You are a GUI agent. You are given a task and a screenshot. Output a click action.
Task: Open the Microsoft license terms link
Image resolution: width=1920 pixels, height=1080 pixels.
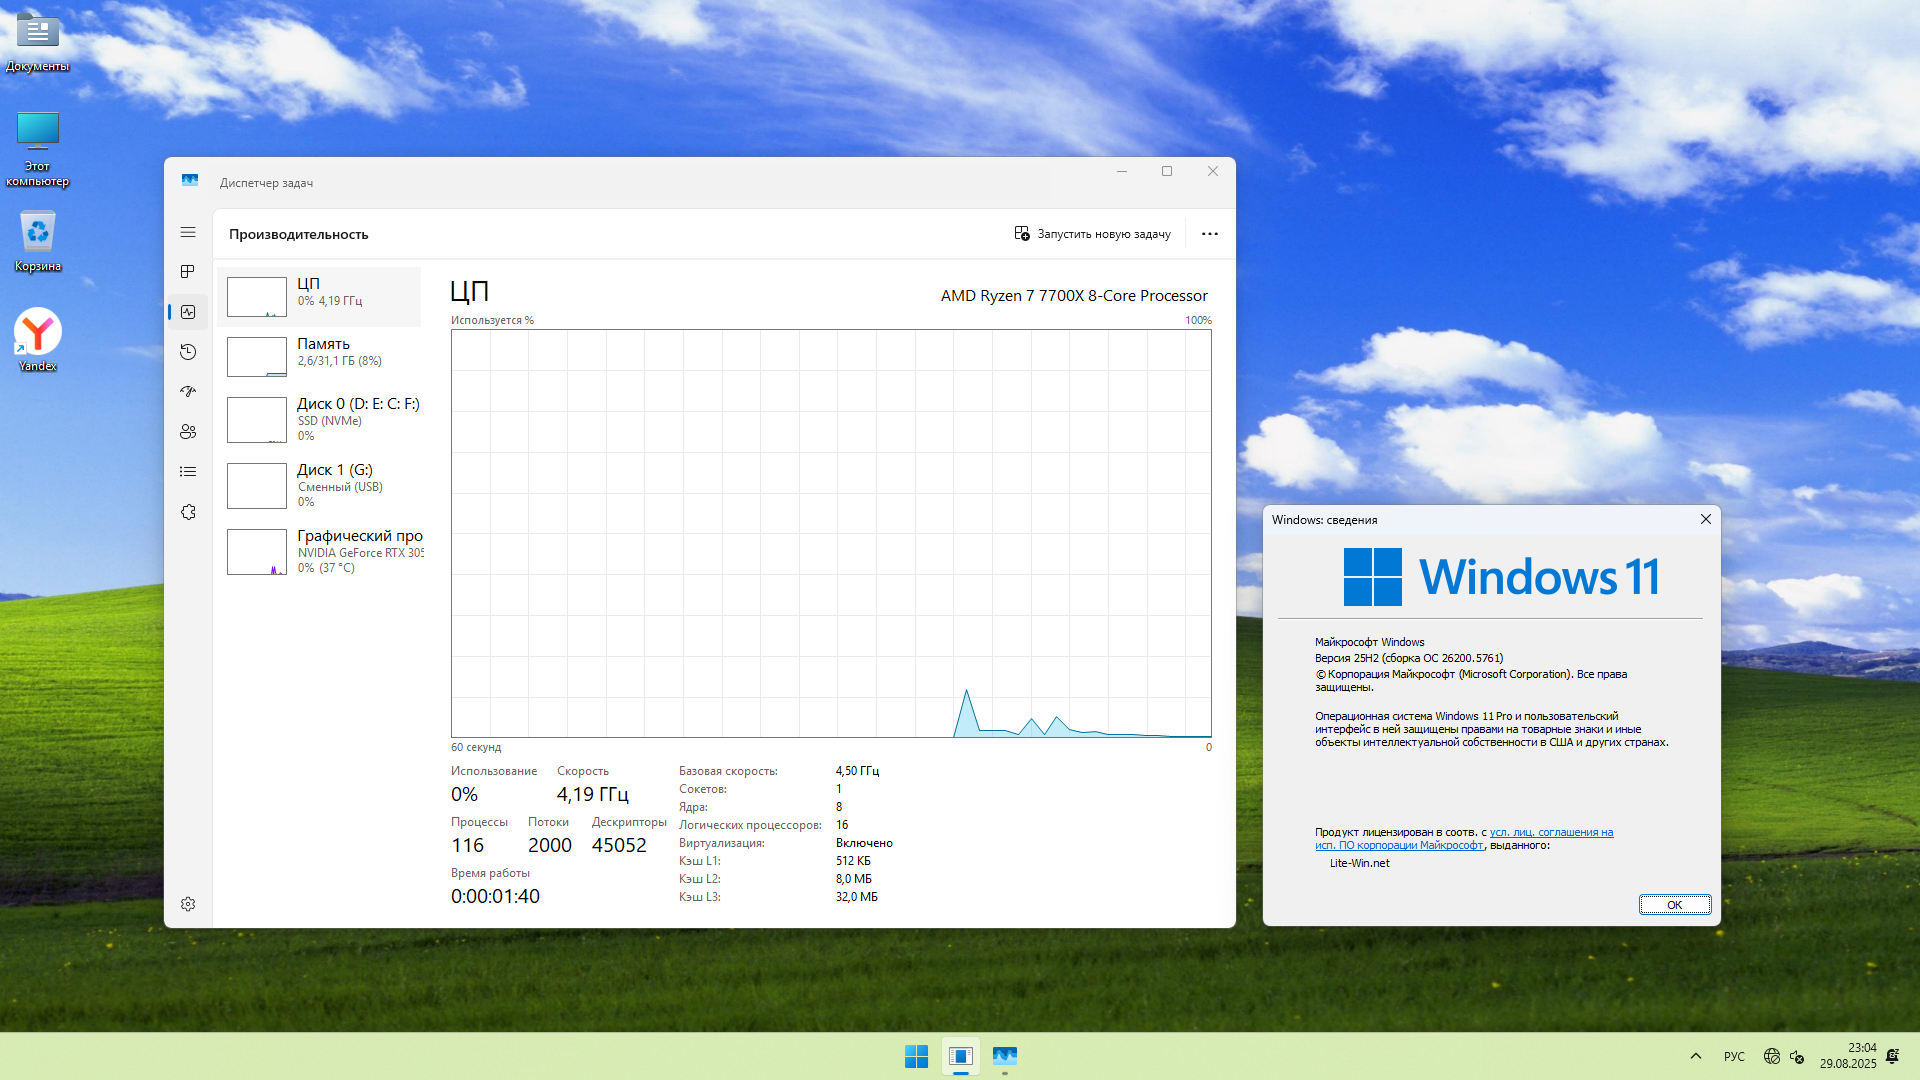(x=1550, y=832)
